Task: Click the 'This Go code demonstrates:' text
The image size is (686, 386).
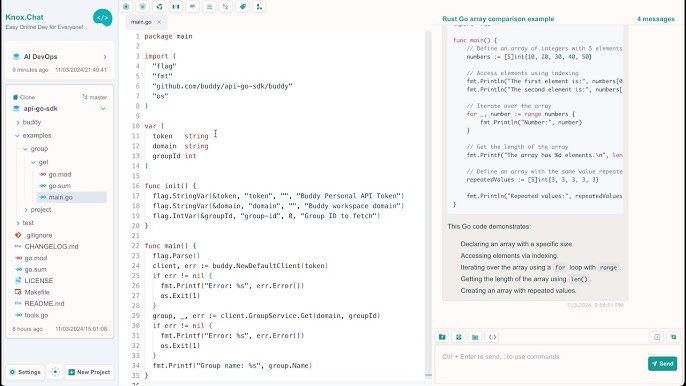Action: (489, 227)
